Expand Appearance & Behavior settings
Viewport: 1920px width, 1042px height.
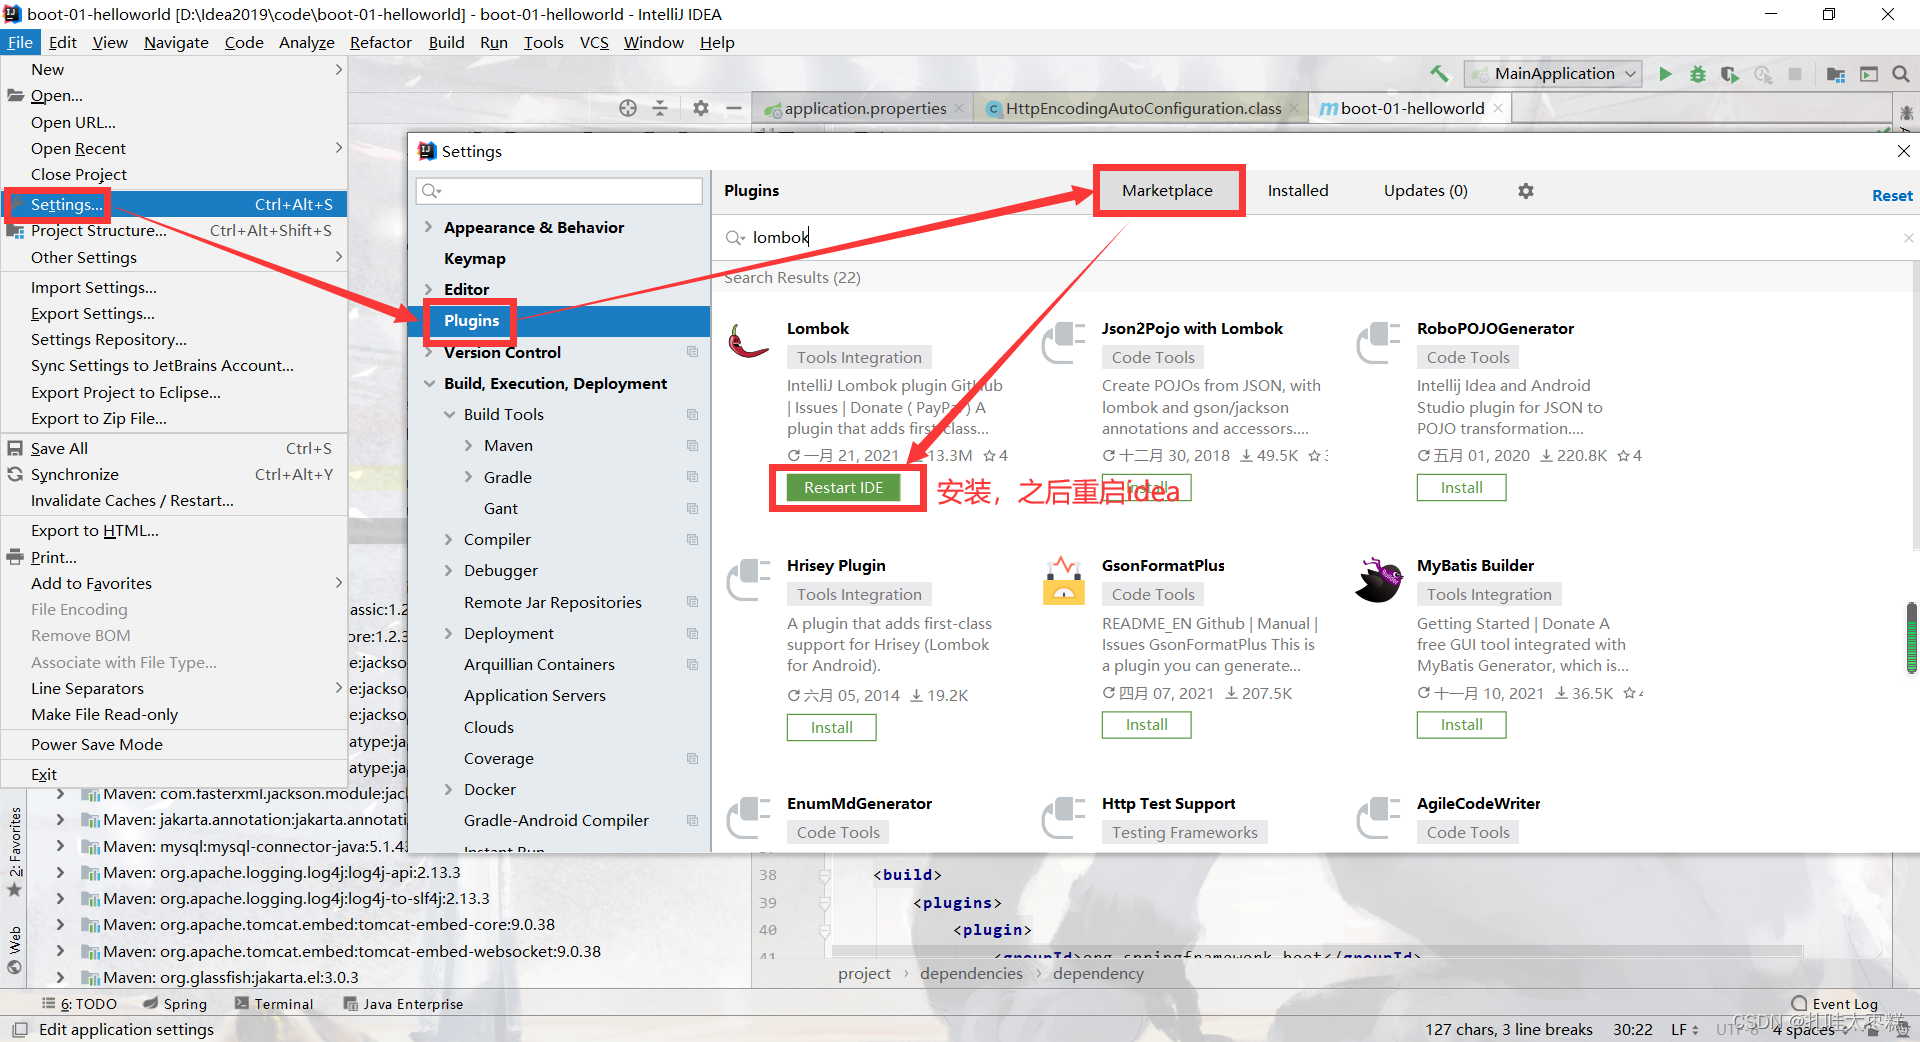428,227
